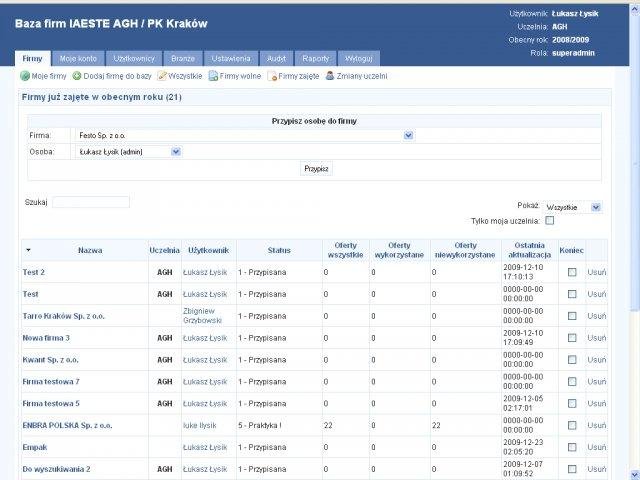Click the sort arrow beside Nazwa header
This screenshot has width=640, height=480.
[28, 250]
